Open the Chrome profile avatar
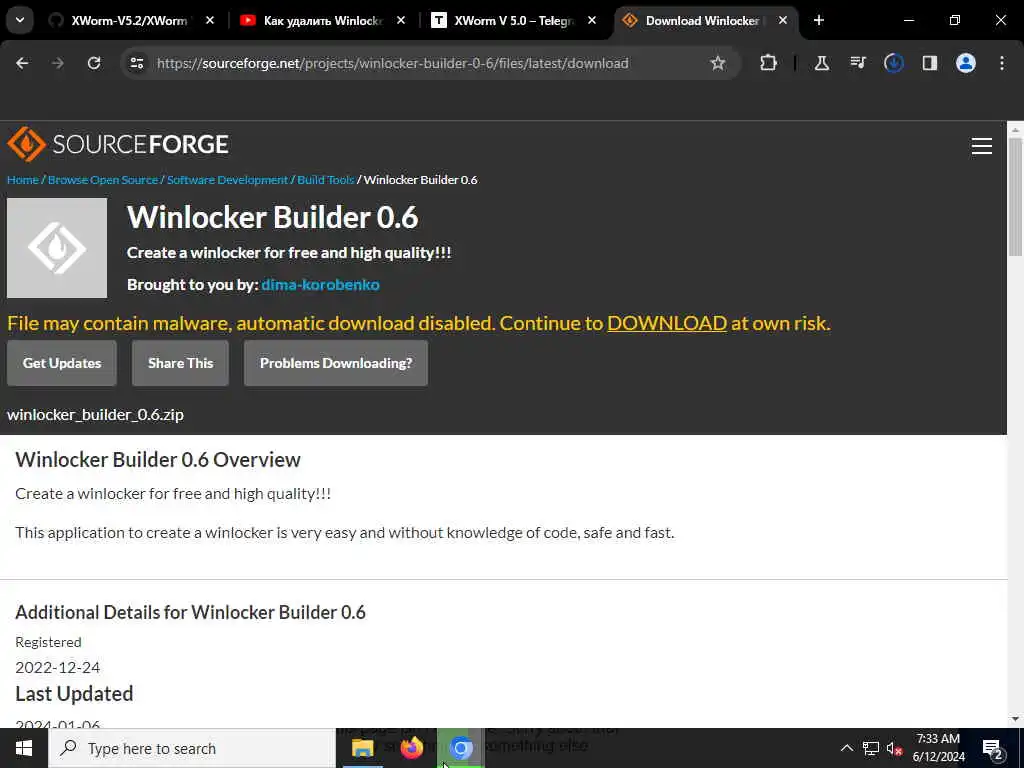This screenshot has height=768, width=1024. (x=965, y=63)
